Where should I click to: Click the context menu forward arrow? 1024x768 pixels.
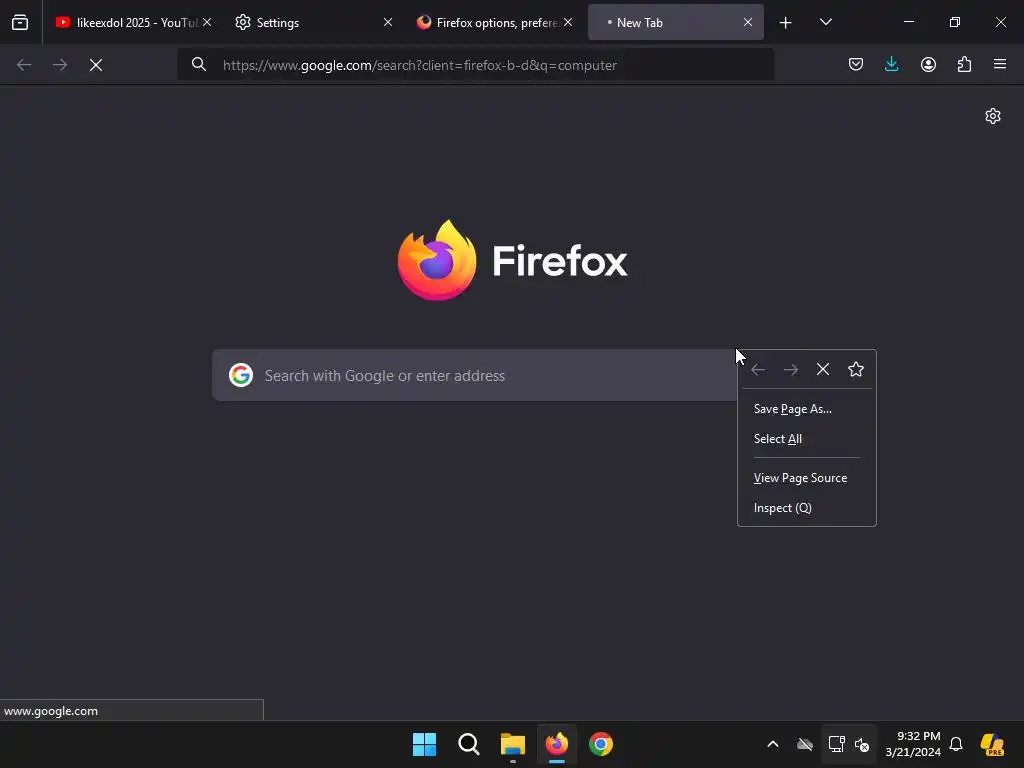[791, 370]
